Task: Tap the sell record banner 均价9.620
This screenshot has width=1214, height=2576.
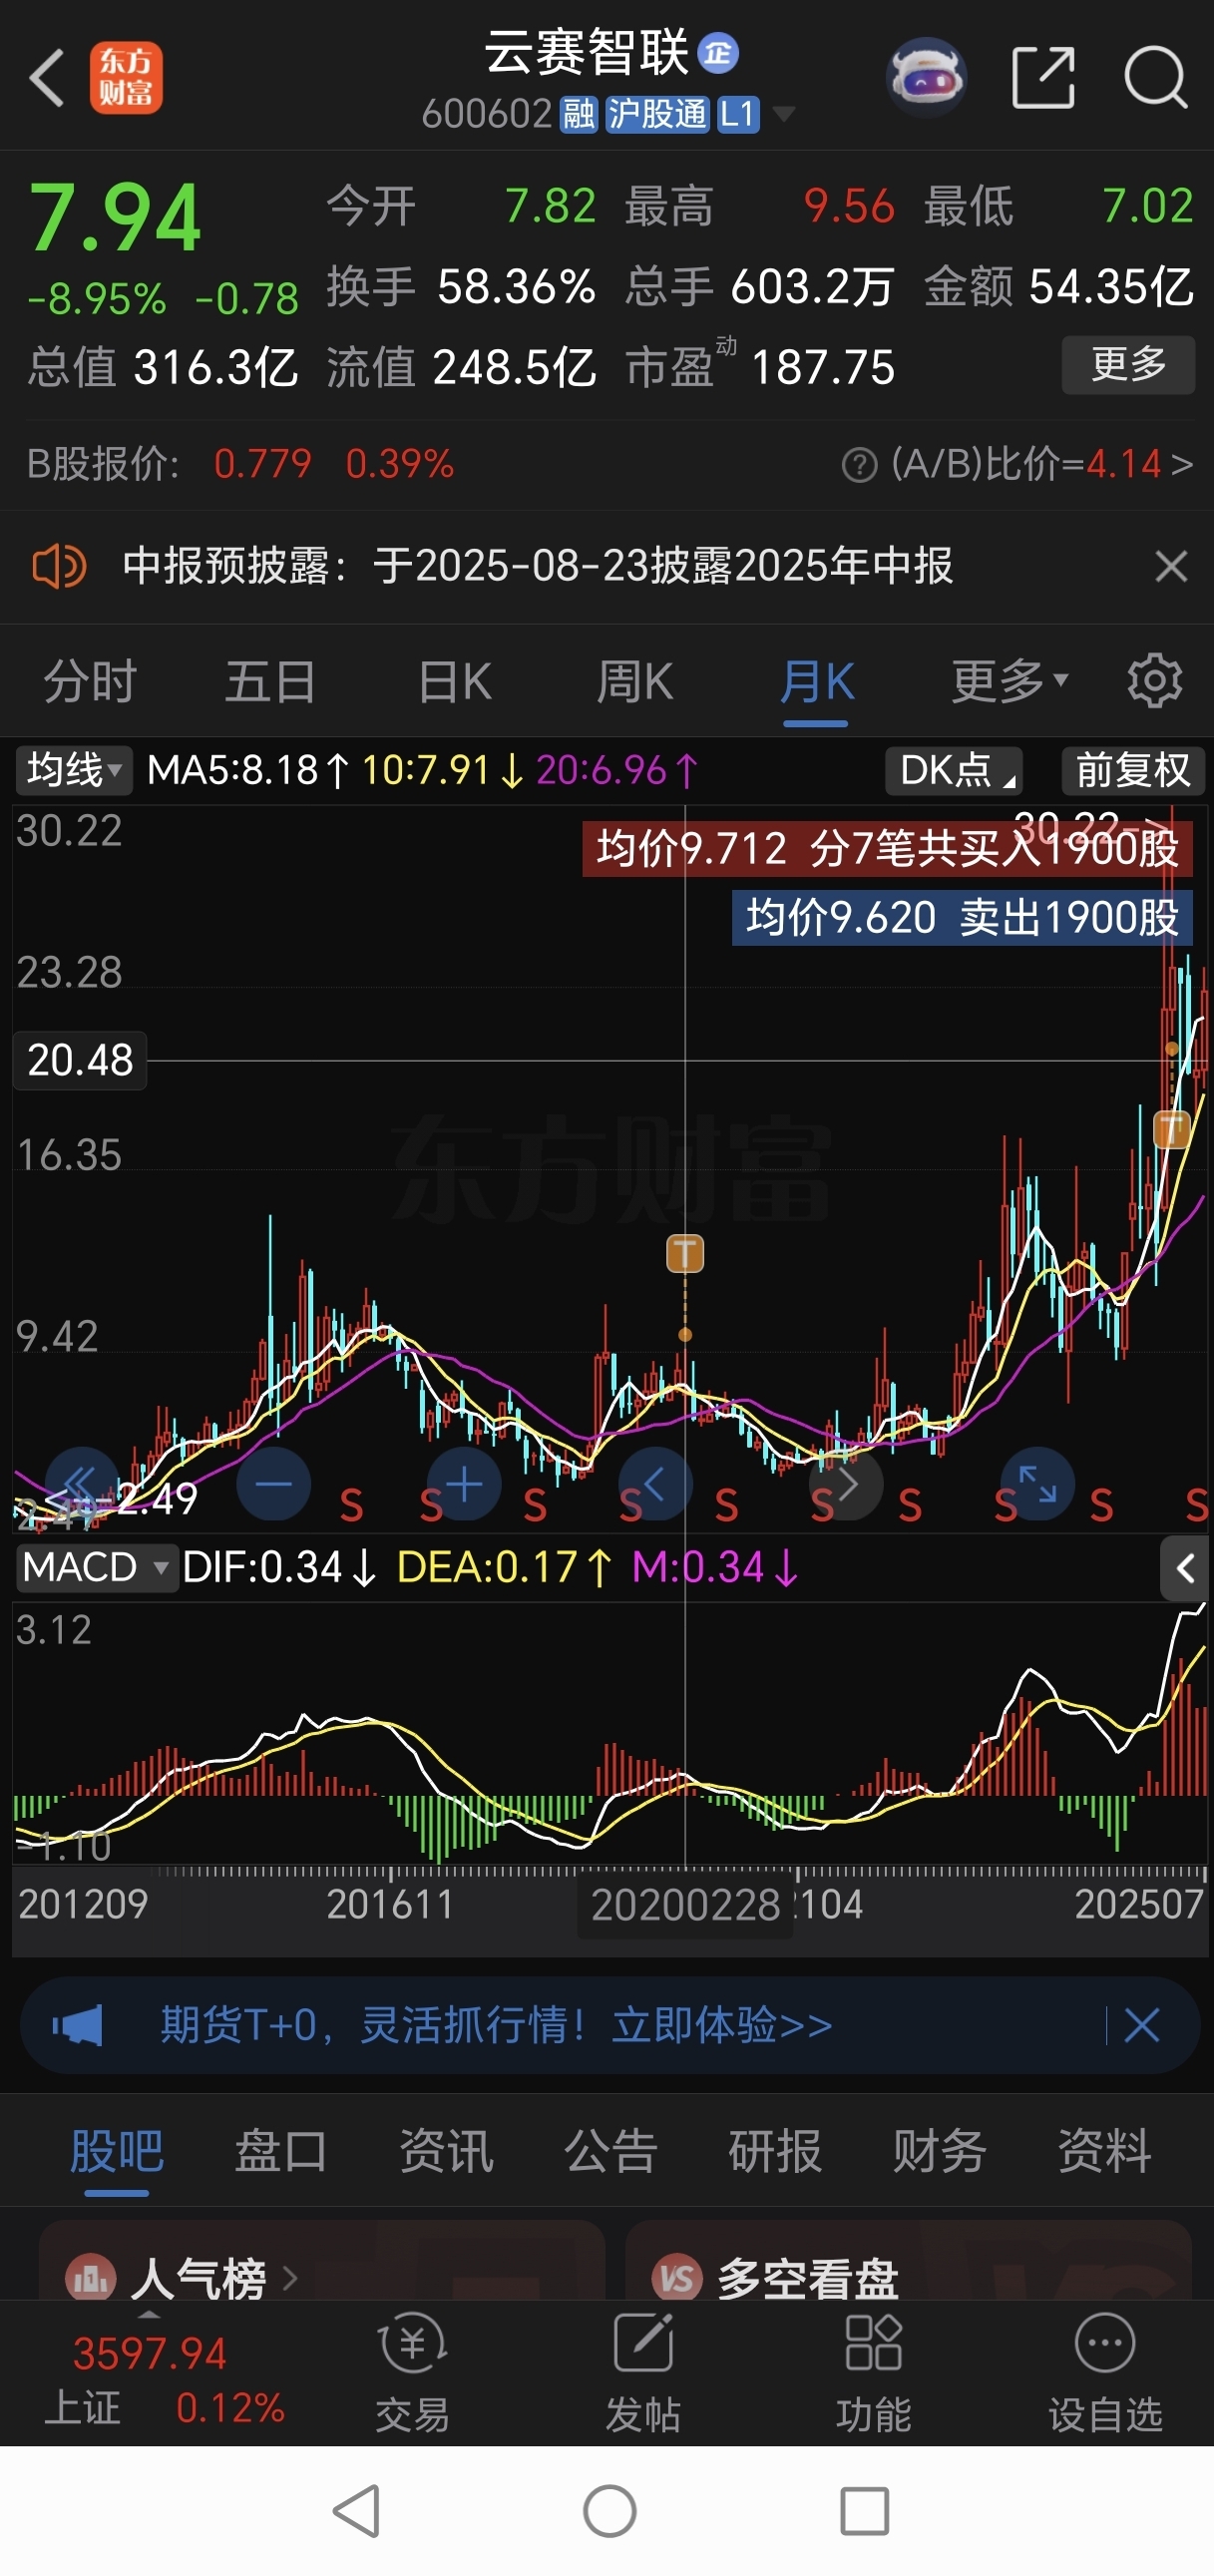Action: tap(962, 918)
